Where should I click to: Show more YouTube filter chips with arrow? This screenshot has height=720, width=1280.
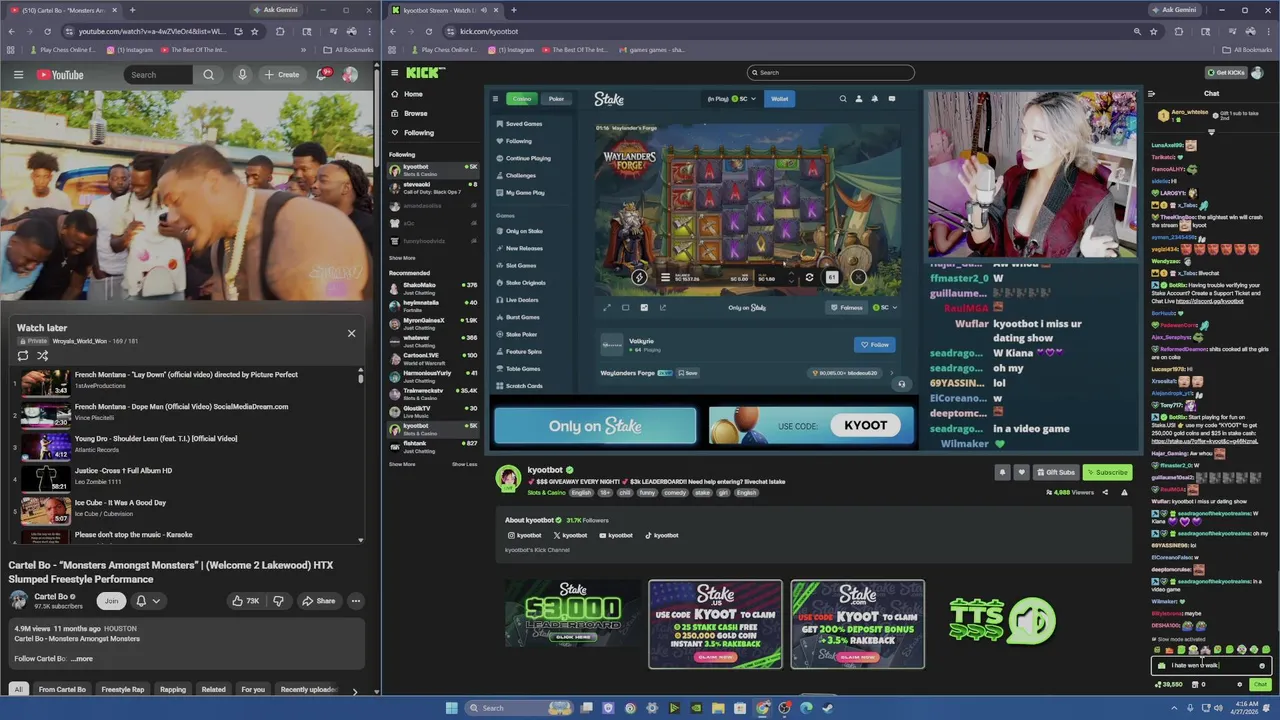pyautogui.click(x=354, y=690)
